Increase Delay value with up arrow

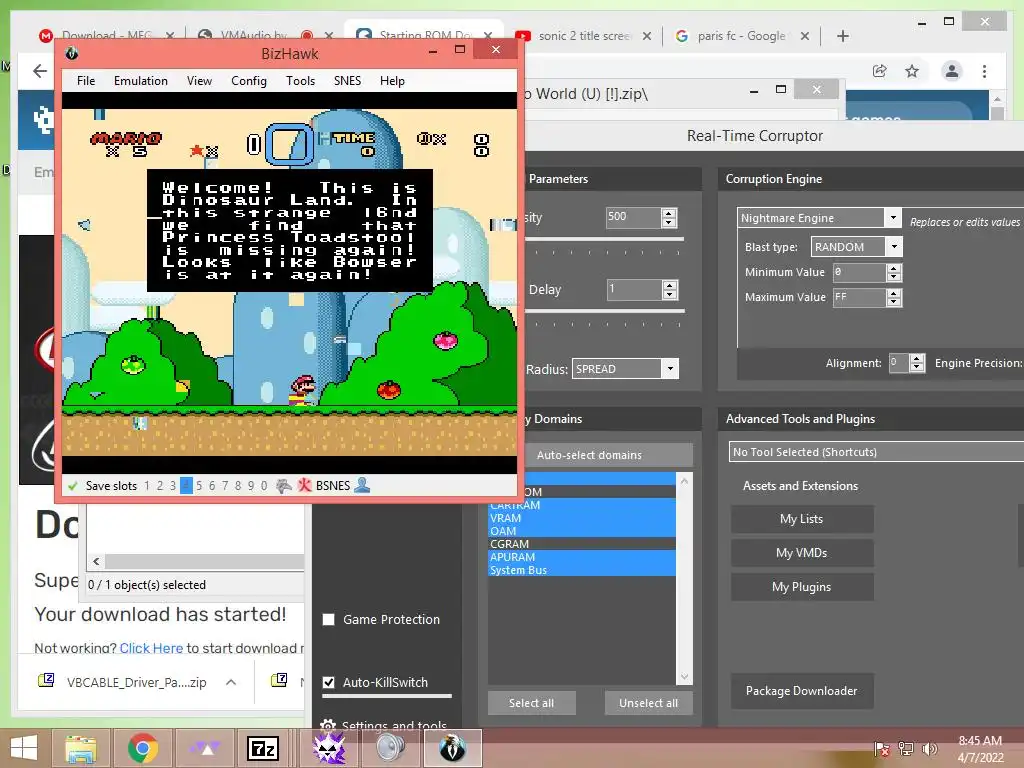point(669,285)
